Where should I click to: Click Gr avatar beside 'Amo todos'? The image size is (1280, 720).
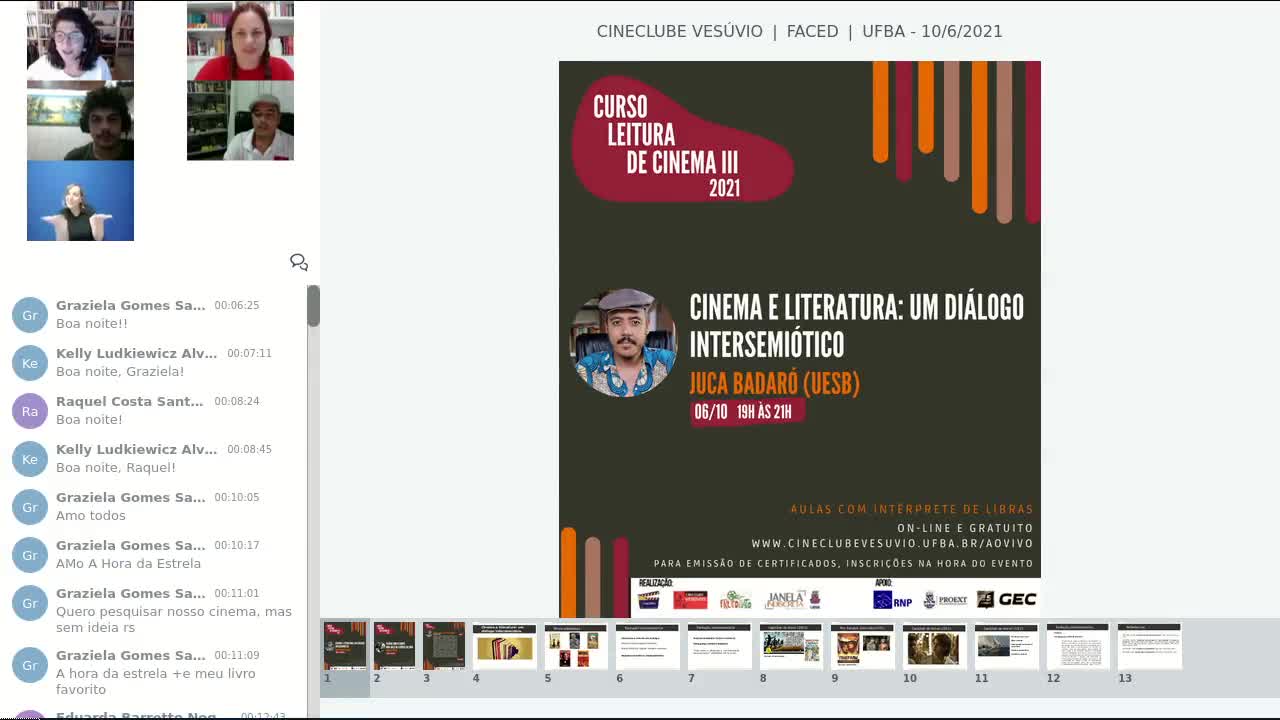click(30, 507)
